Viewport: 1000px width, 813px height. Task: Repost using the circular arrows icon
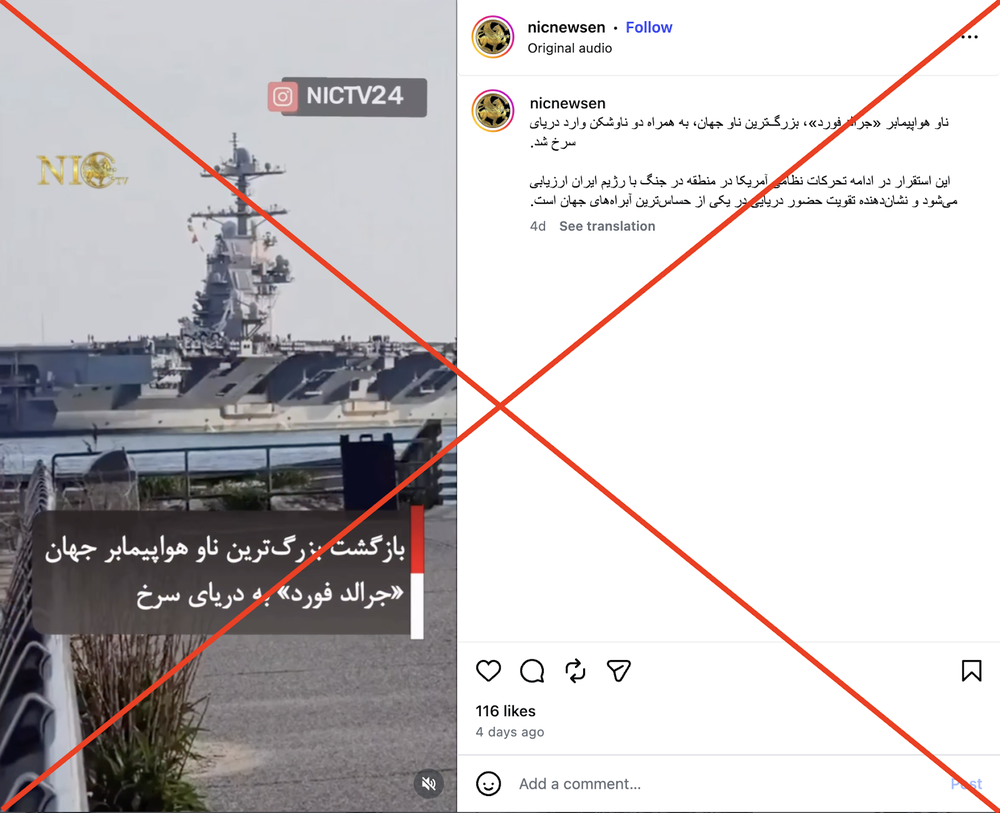coord(575,671)
